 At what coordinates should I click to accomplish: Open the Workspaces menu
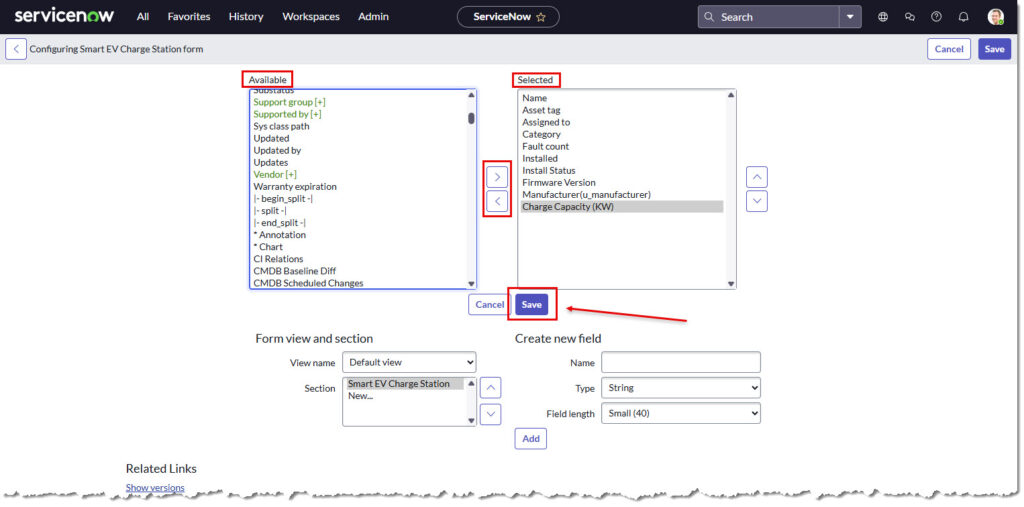tap(310, 17)
